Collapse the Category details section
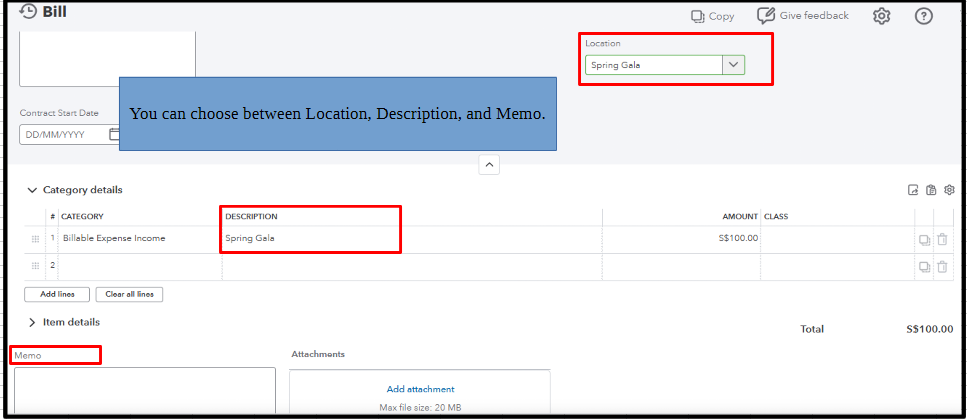This screenshot has width=967, height=419. (x=32, y=190)
